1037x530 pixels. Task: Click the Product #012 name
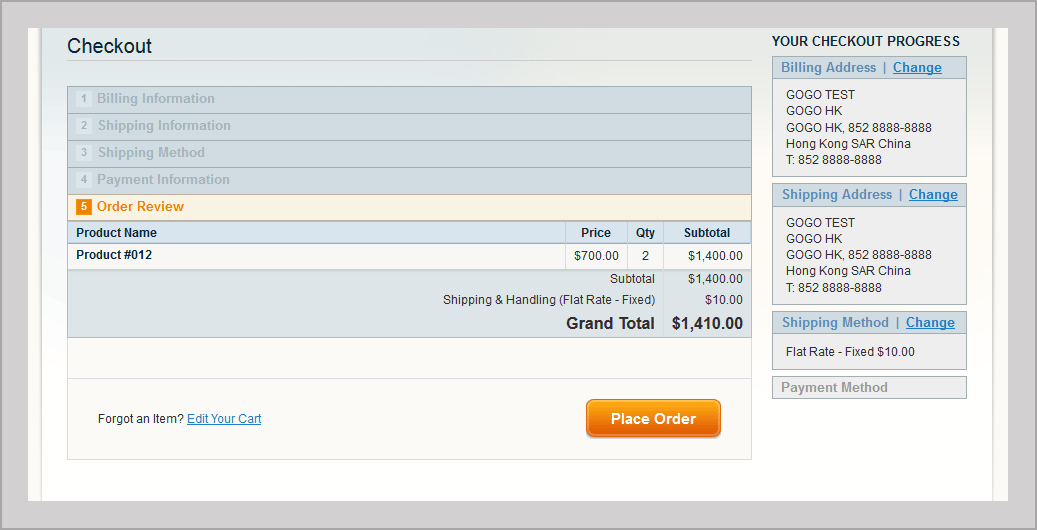click(x=114, y=255)
